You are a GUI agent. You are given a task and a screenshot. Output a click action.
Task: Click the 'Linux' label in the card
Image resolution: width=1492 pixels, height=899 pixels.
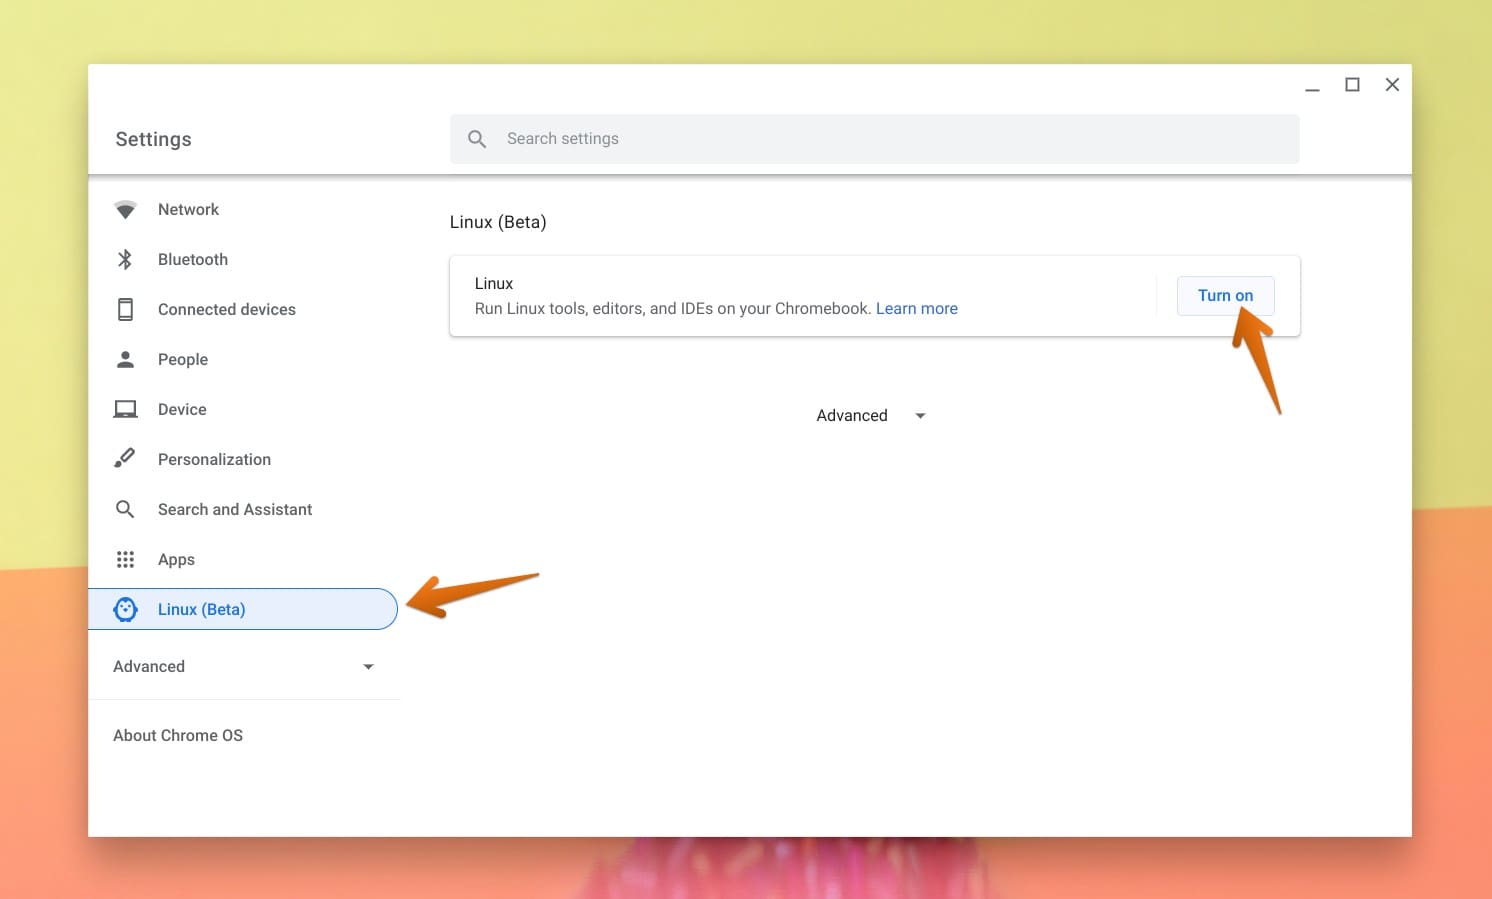[x=494, y=284]
